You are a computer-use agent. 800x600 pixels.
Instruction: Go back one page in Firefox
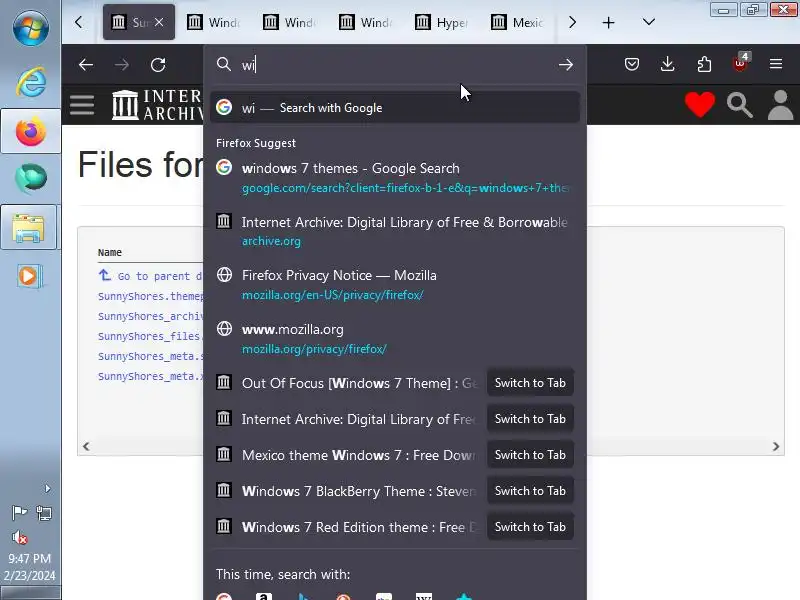tap(86, 65)
